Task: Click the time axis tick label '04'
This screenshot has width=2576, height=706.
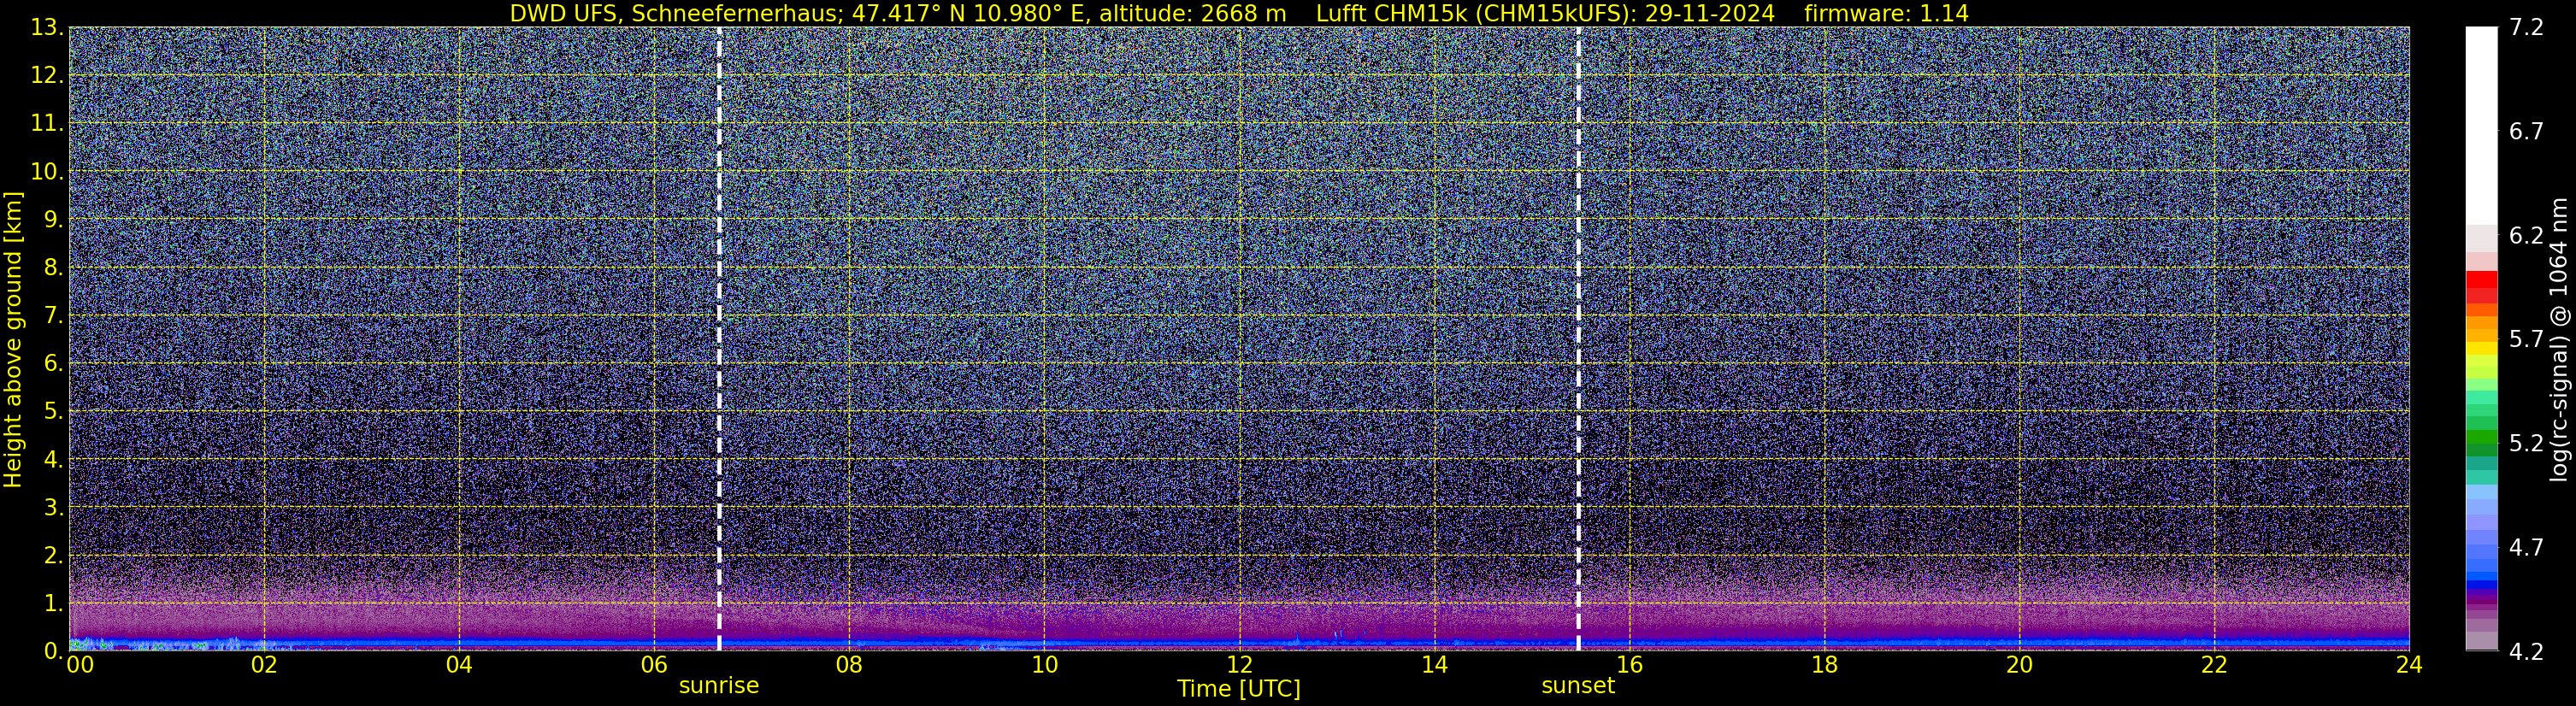Action: tap(459, 665)
